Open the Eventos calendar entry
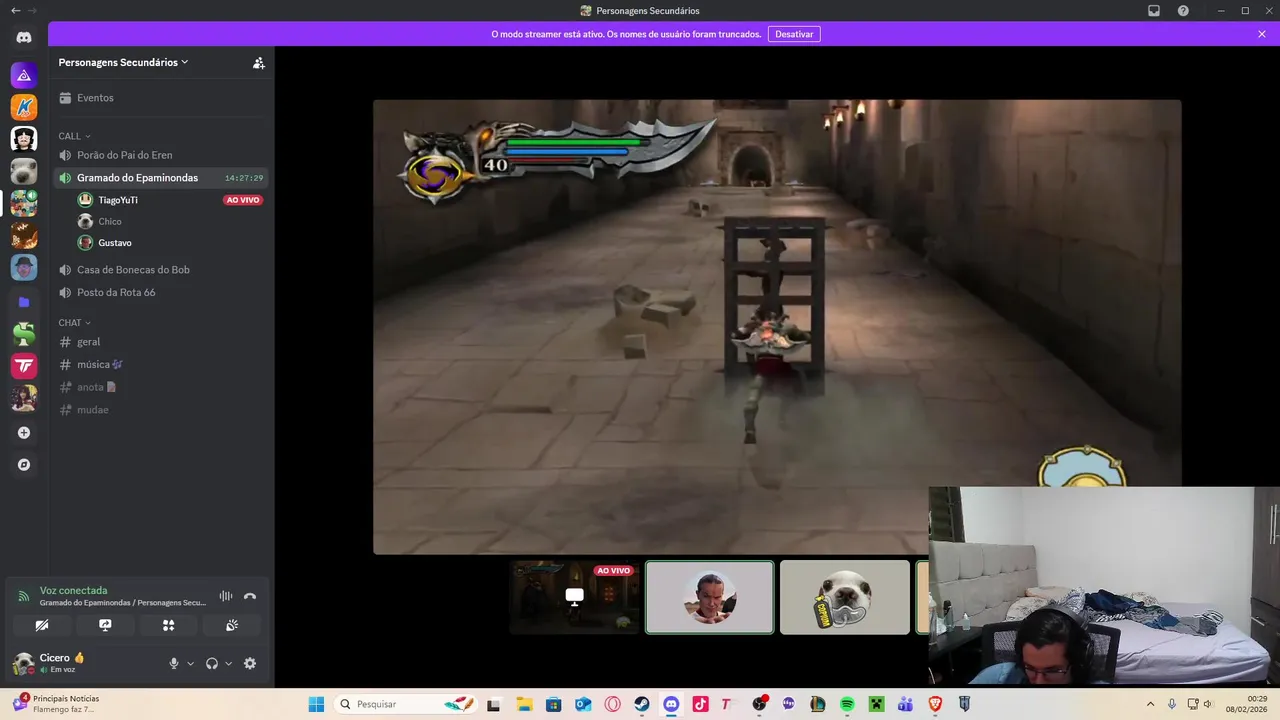The image size is (1280, 720). pyautogui.click(x=160, y=98)
